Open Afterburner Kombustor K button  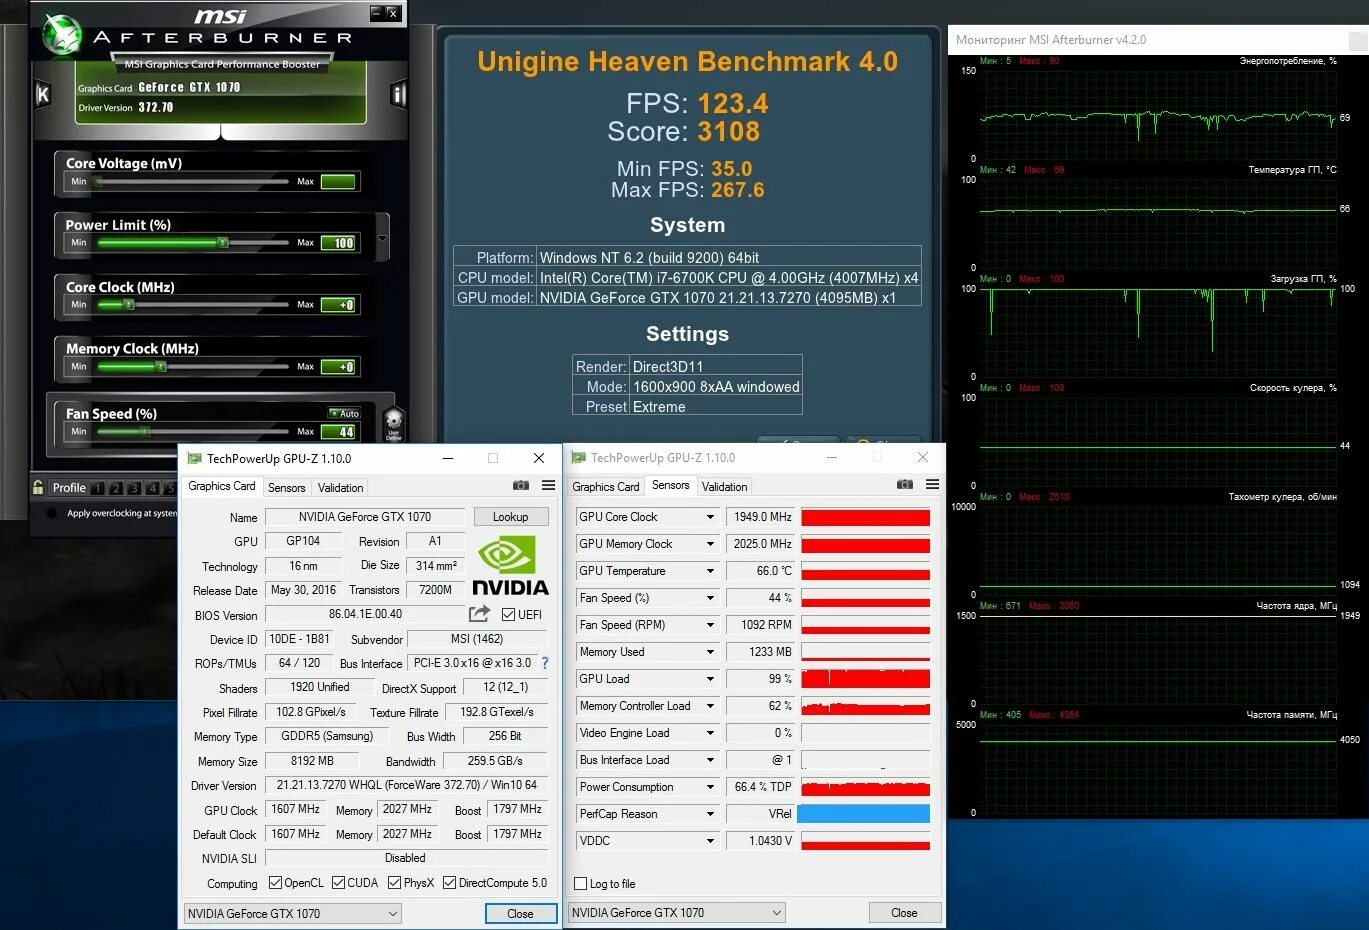(43, 94)
